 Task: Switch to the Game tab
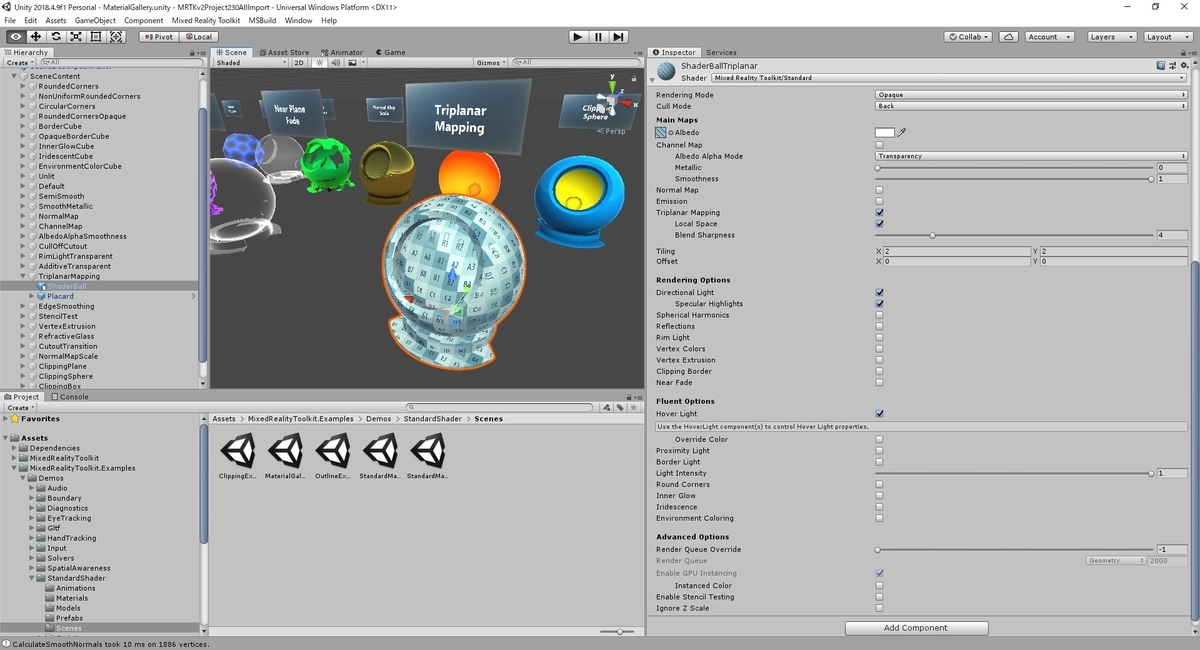390,52
